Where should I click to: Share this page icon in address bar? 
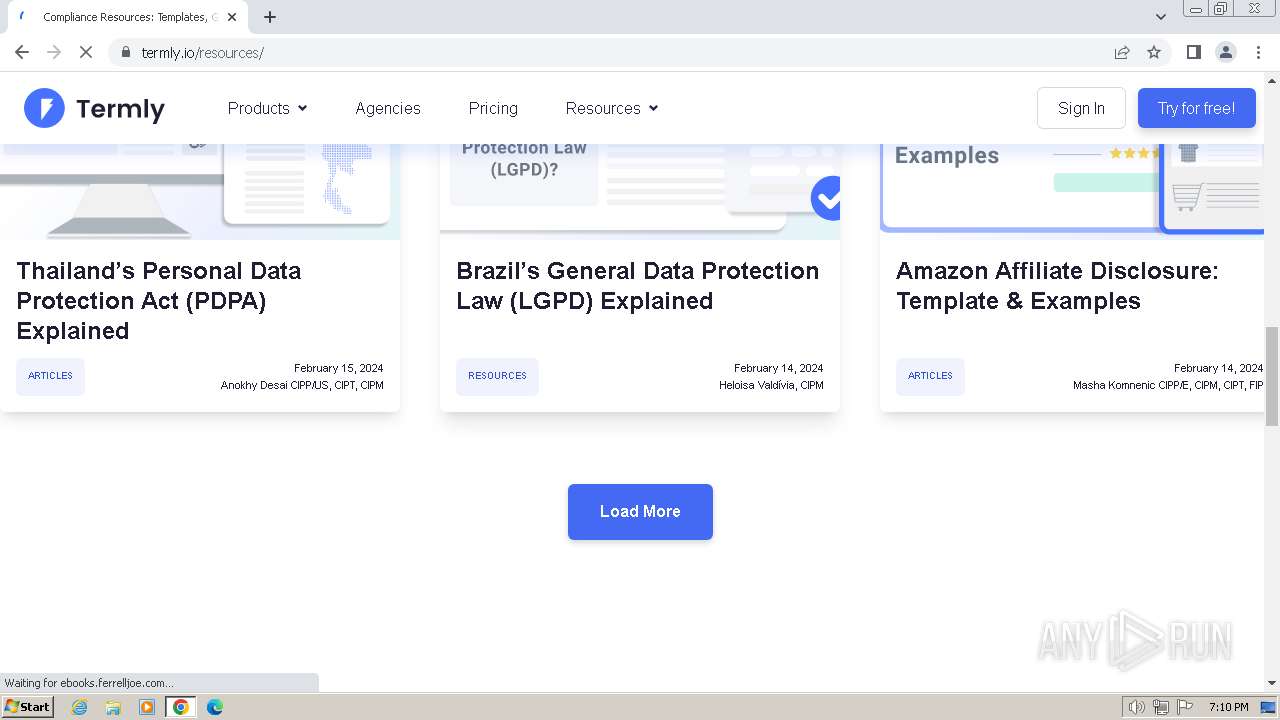[1122, 52]
